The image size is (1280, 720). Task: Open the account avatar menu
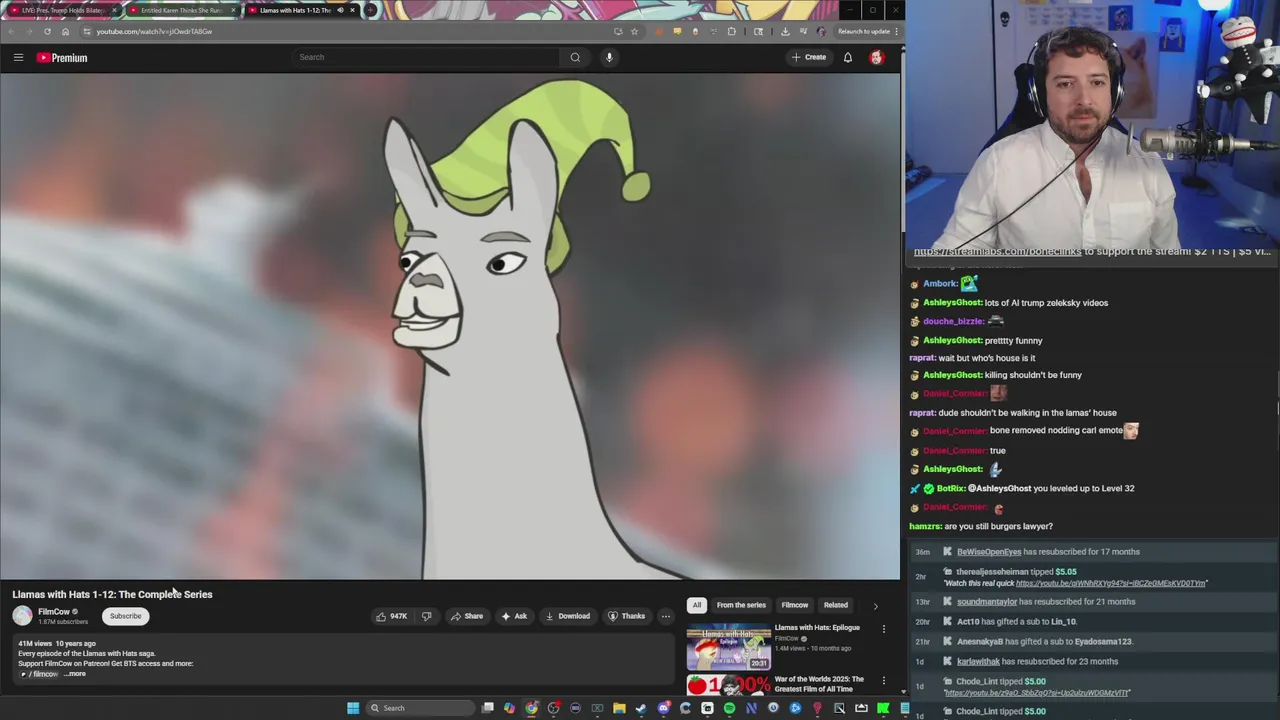(x=877, y=57)
